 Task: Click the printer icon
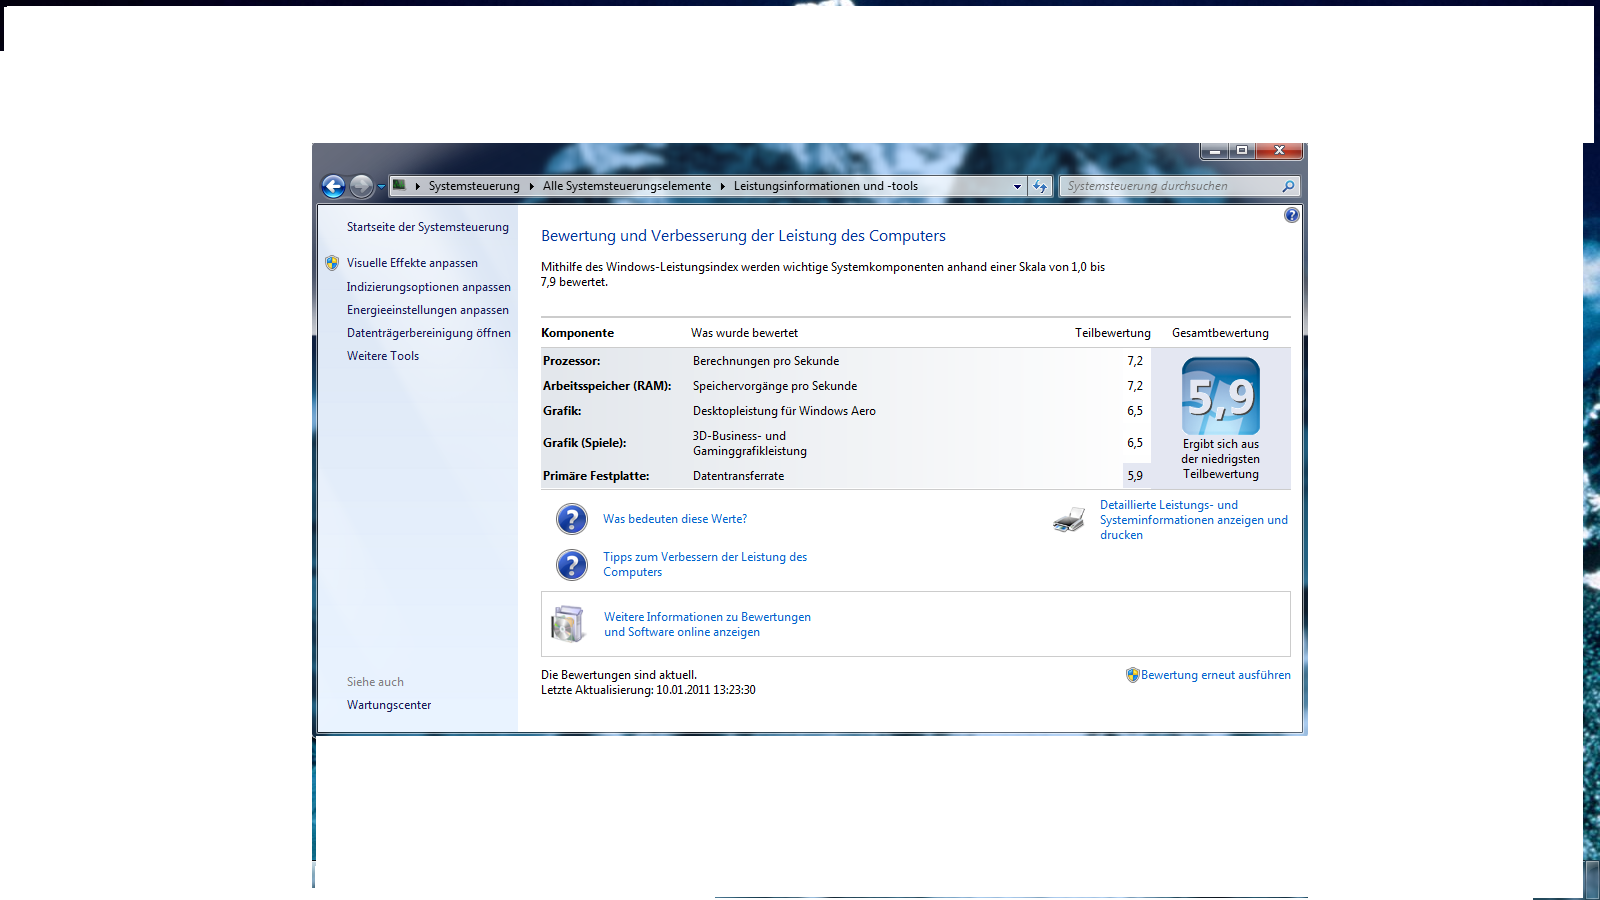click(1069, 520)
